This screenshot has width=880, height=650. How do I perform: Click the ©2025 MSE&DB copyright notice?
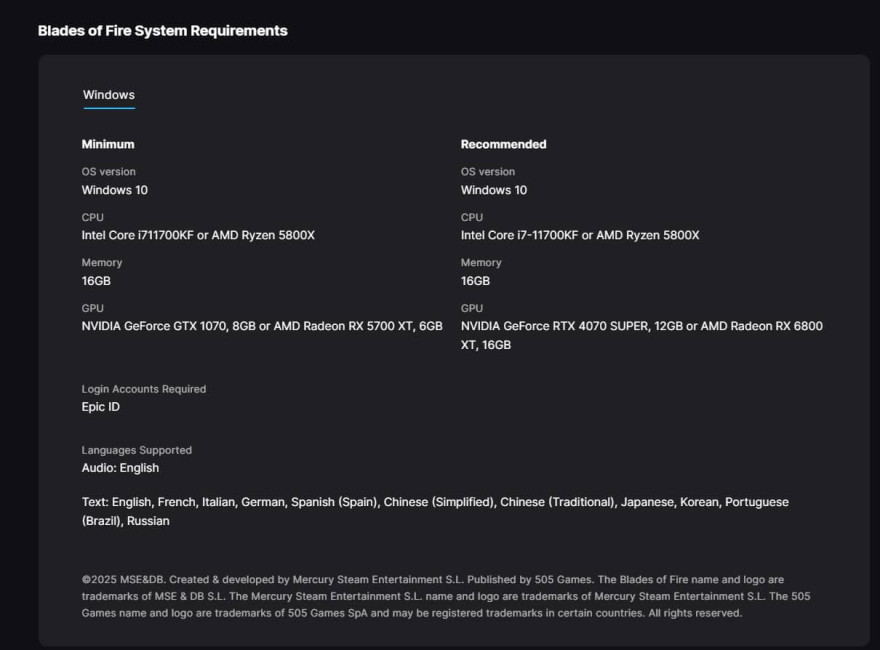click(x=446, y=596)
